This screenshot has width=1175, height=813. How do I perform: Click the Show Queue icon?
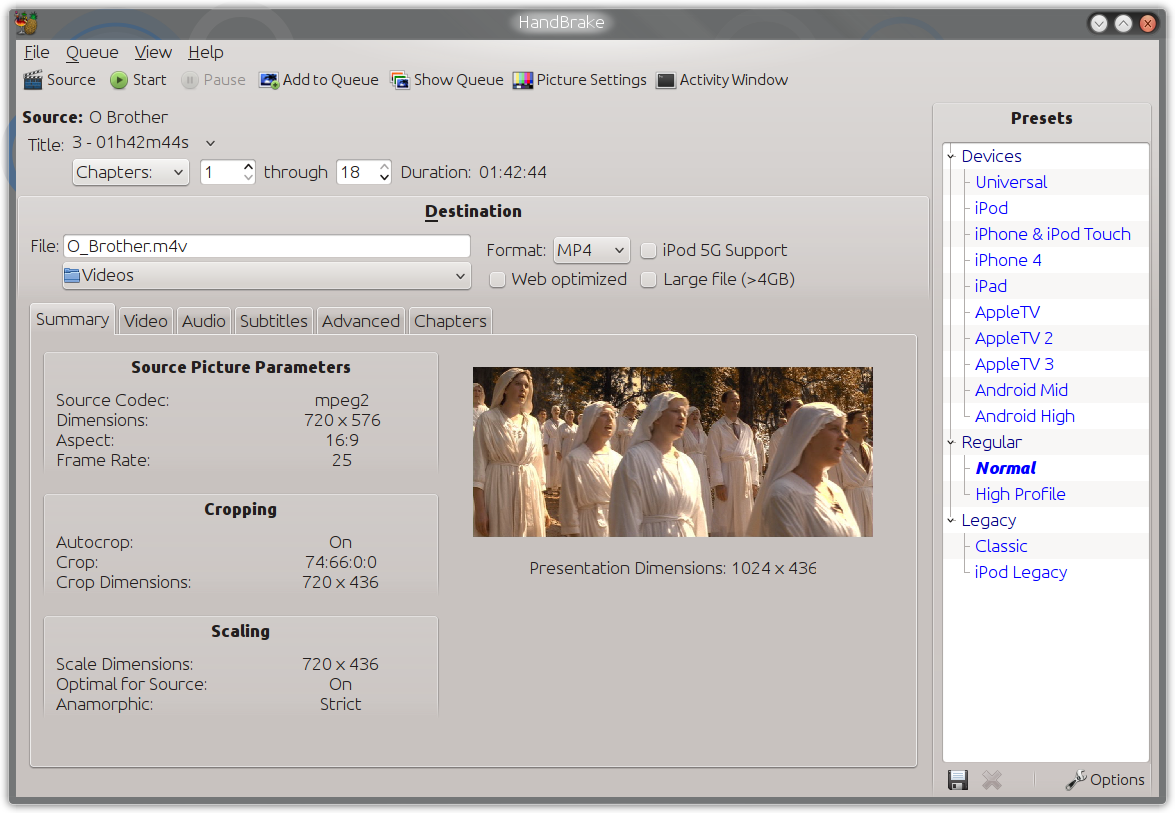pos(400,80)
